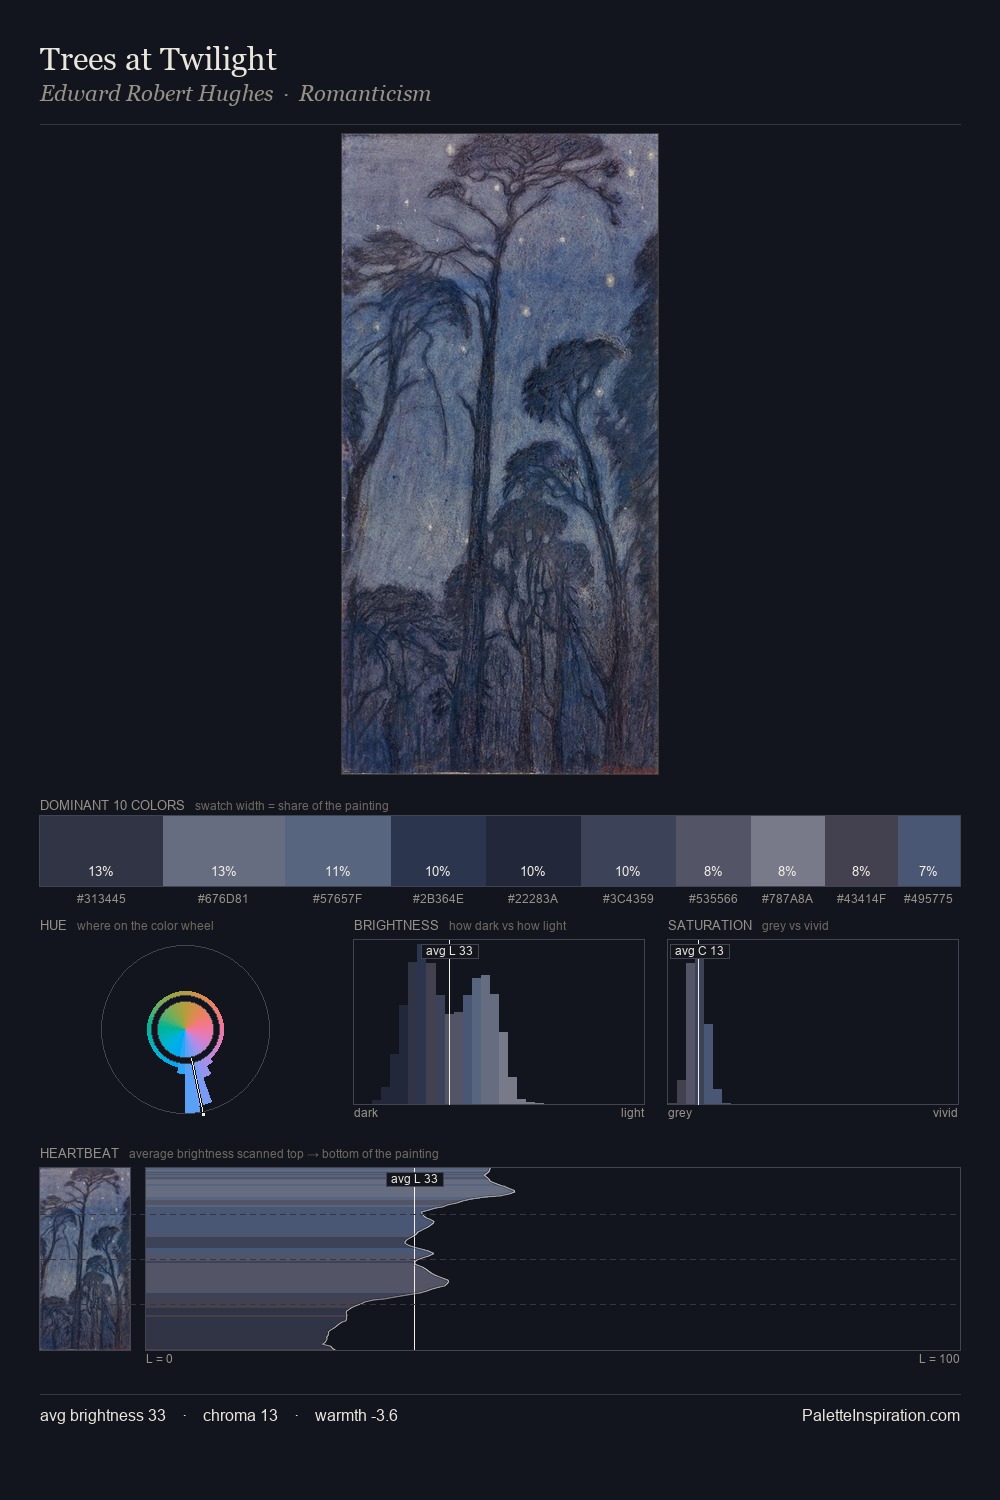
Task: Click the 7% share label
Action: click(928, 872)
